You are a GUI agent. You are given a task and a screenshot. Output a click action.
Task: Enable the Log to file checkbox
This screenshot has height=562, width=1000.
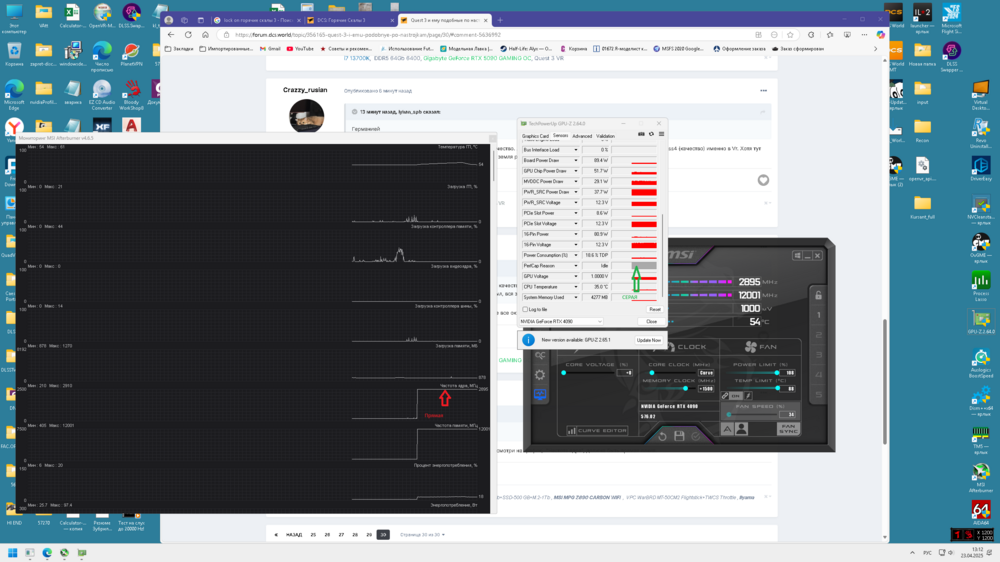525,309
